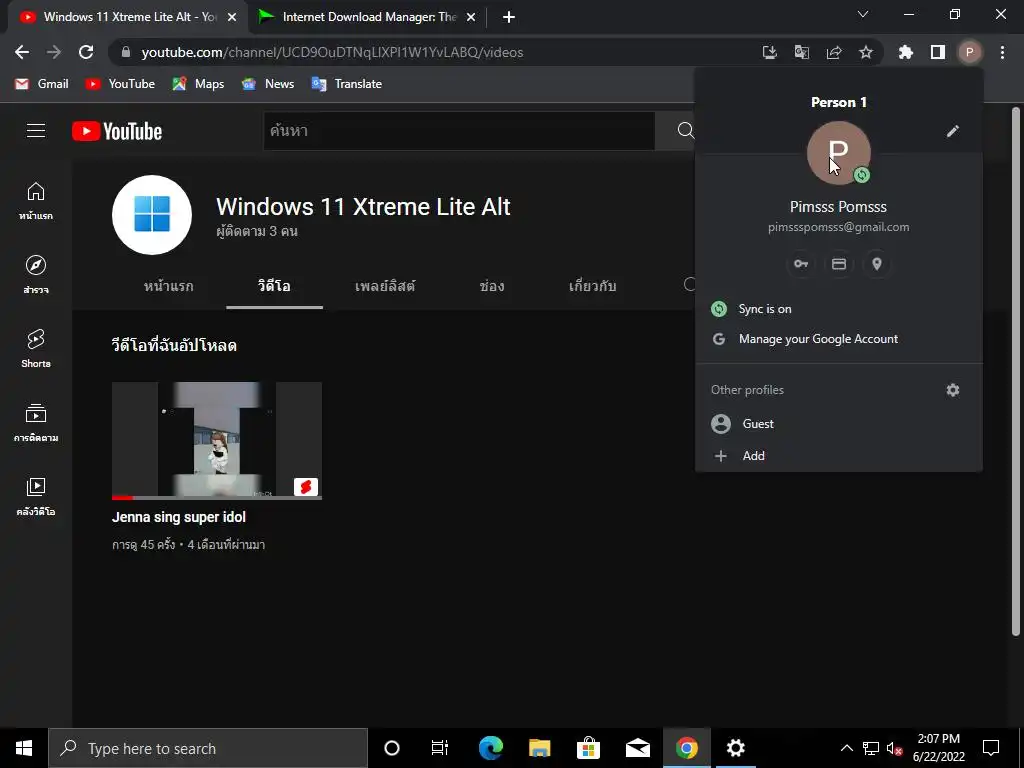Open the Home item in YouTube sidebar

coord(36,200)
